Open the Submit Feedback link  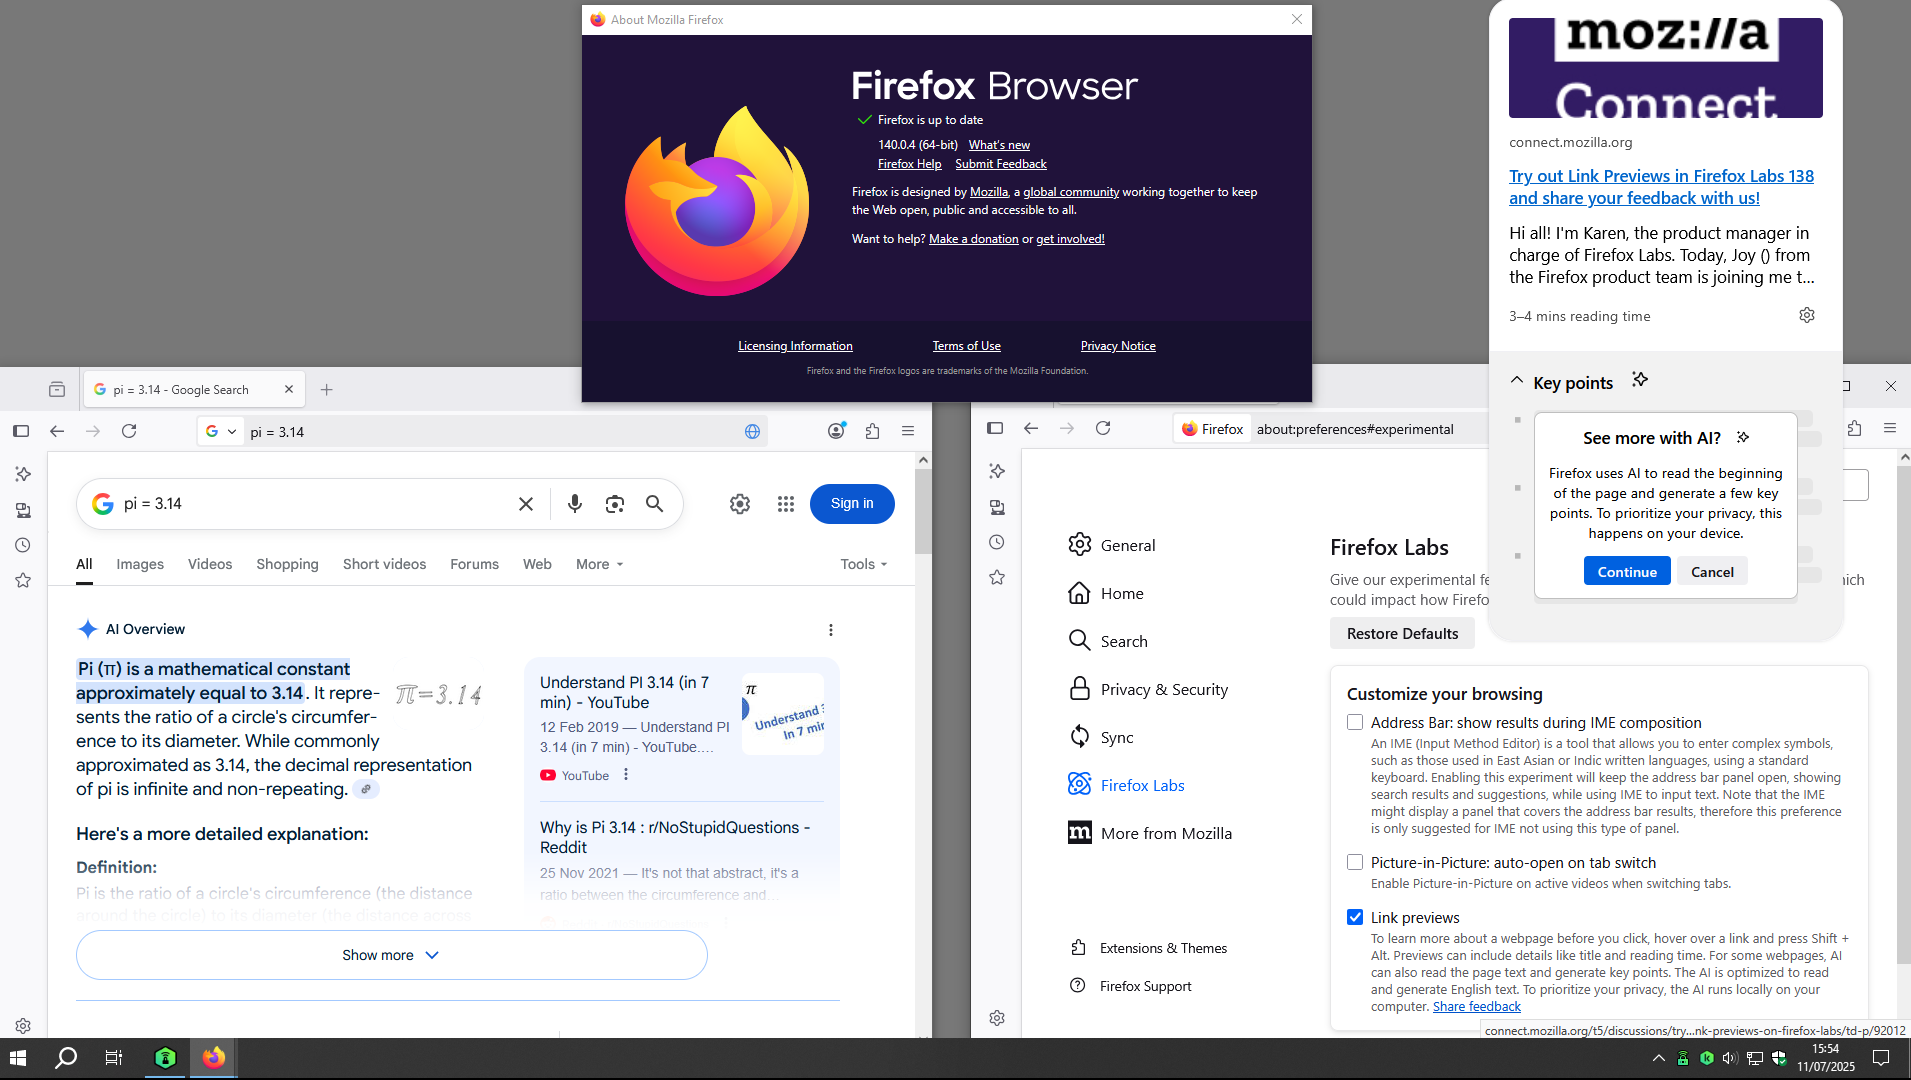pos(1001,164)
